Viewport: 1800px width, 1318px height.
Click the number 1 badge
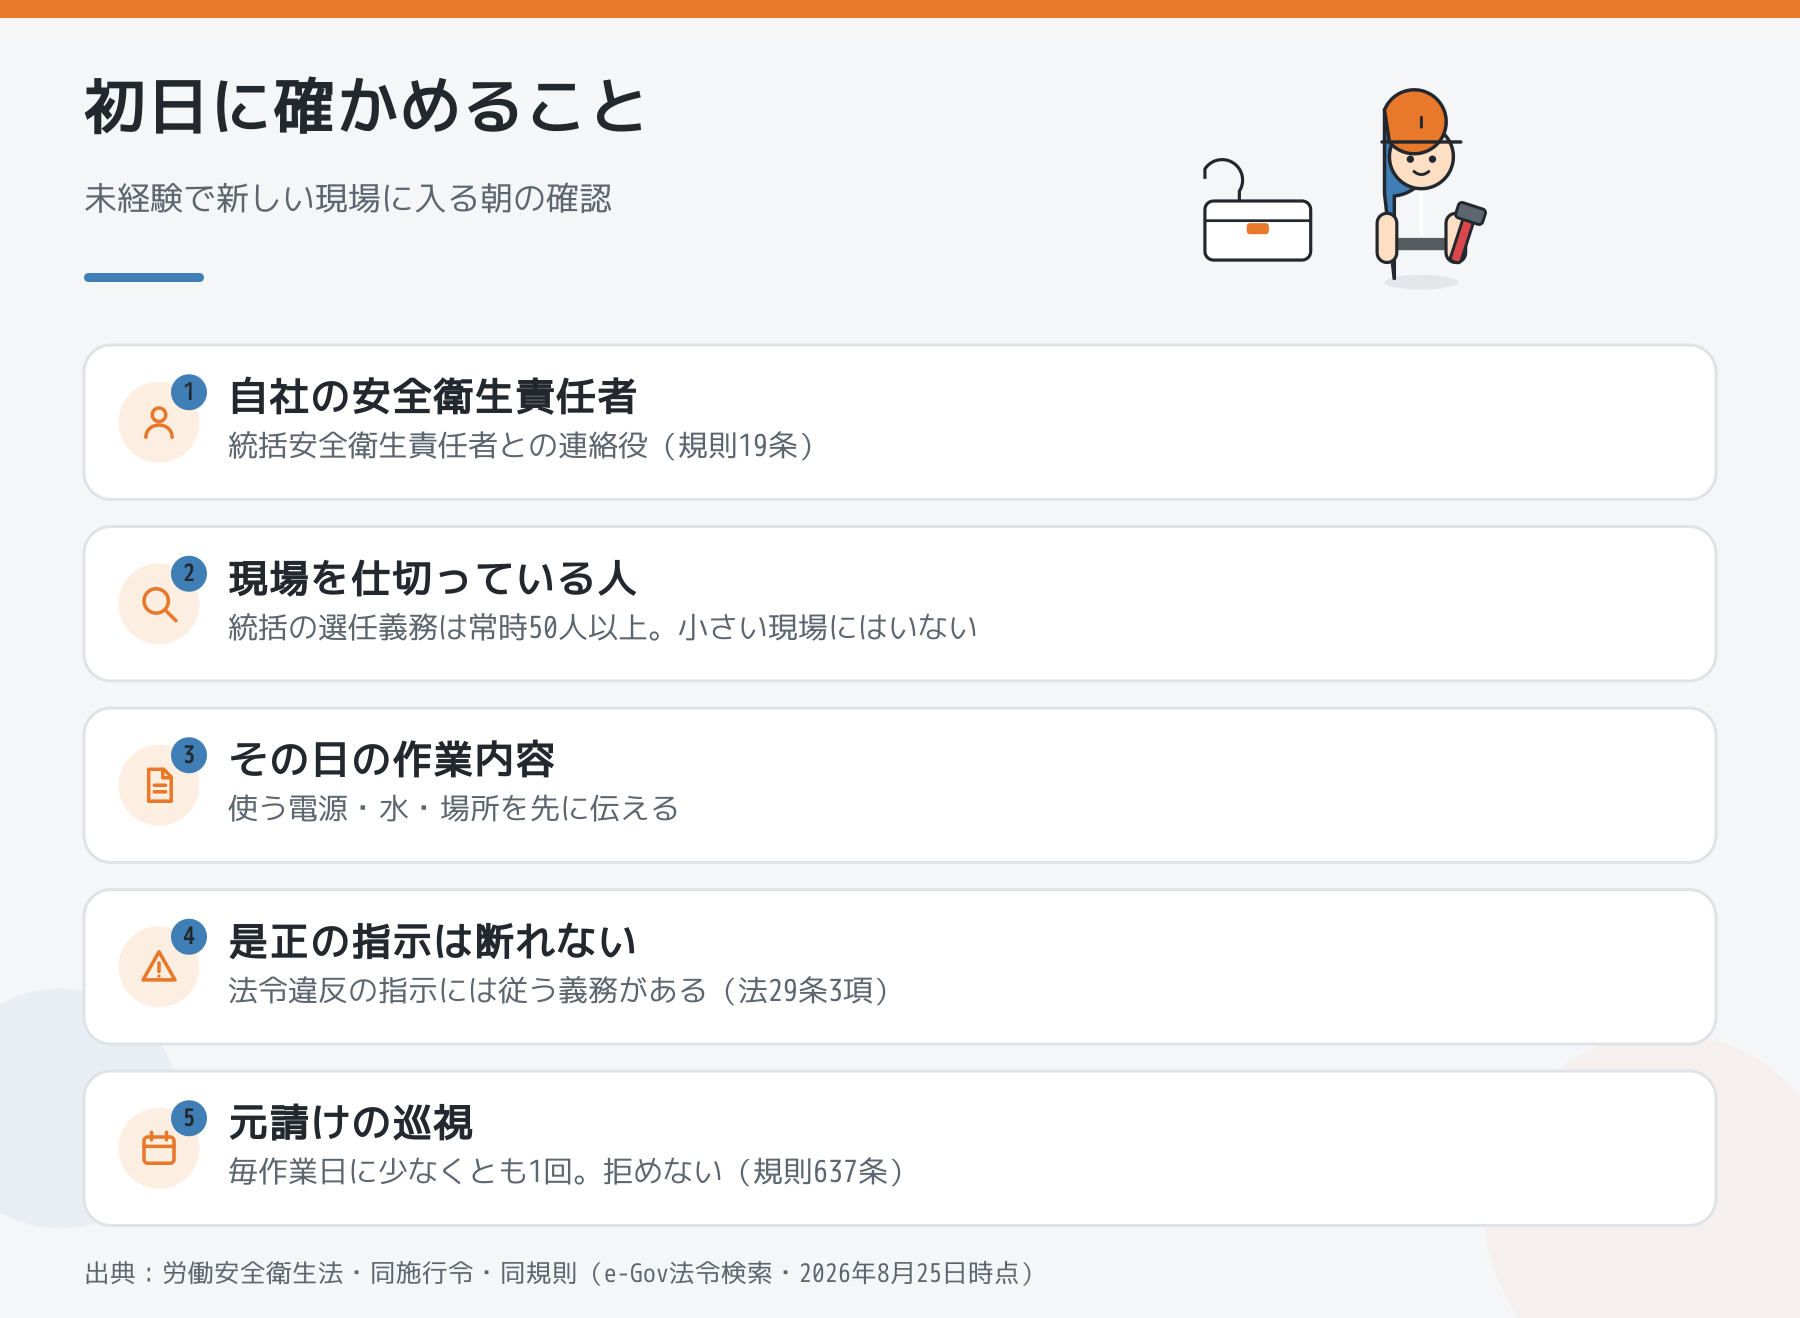[x=189, y=392]
